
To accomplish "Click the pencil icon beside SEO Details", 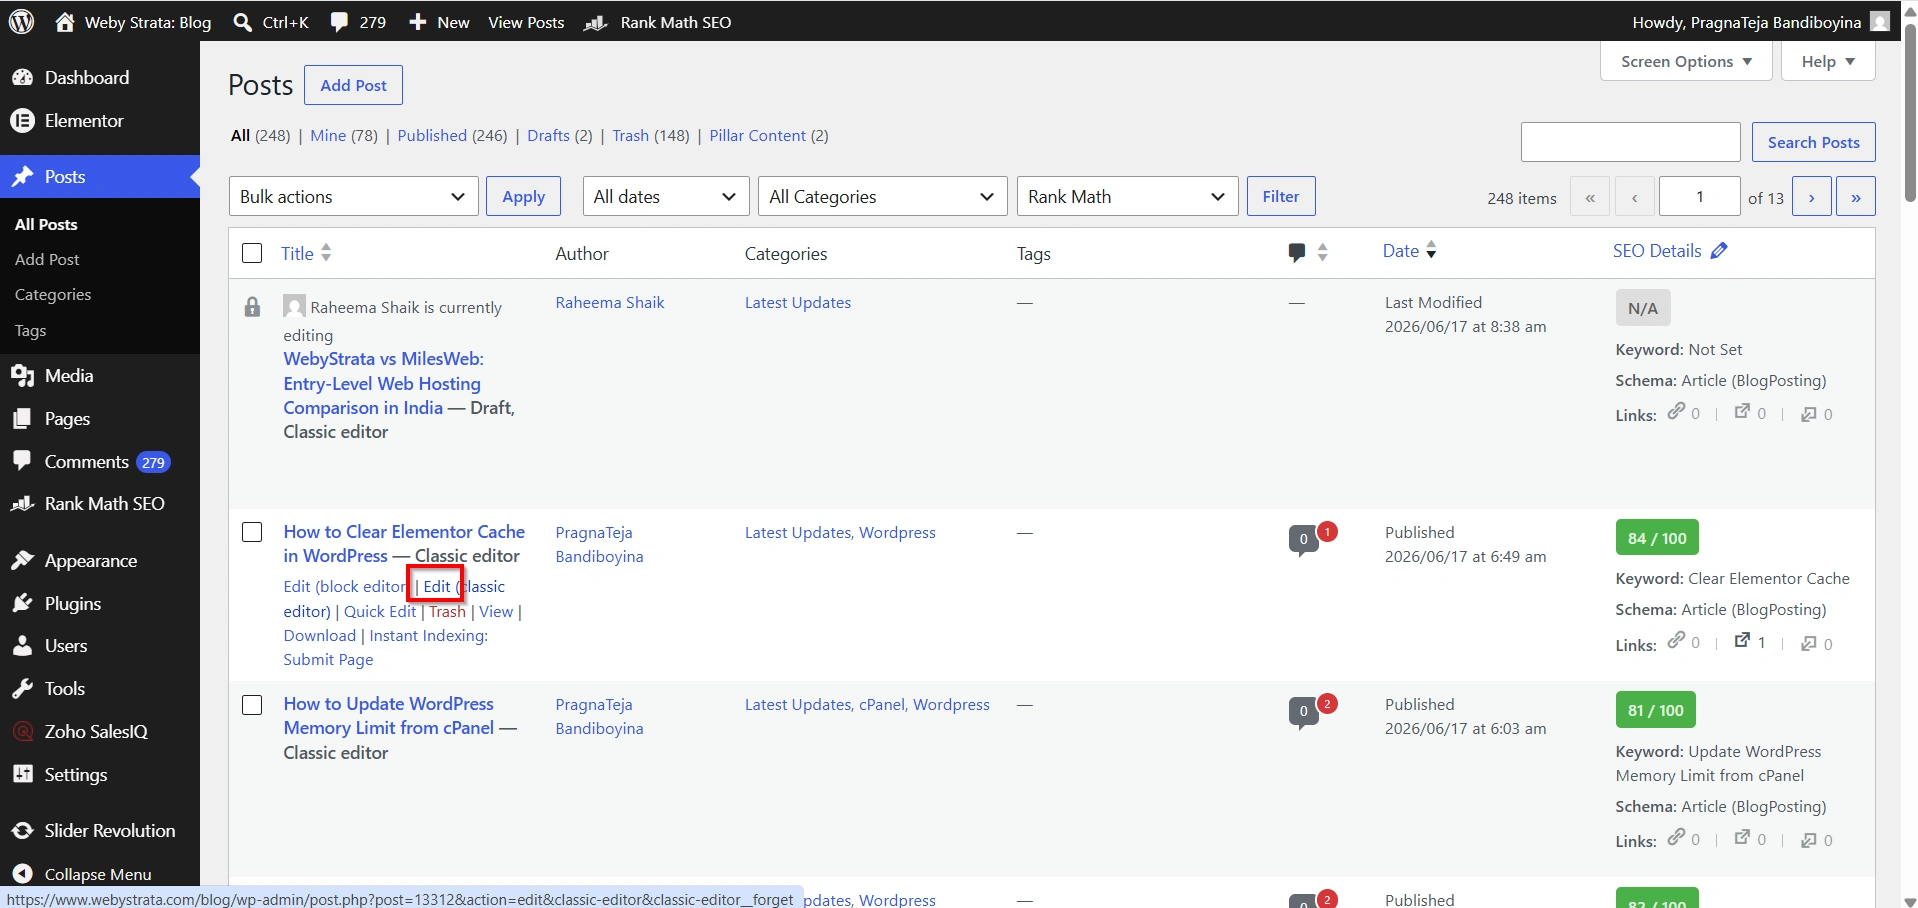I will [1719, 251].
